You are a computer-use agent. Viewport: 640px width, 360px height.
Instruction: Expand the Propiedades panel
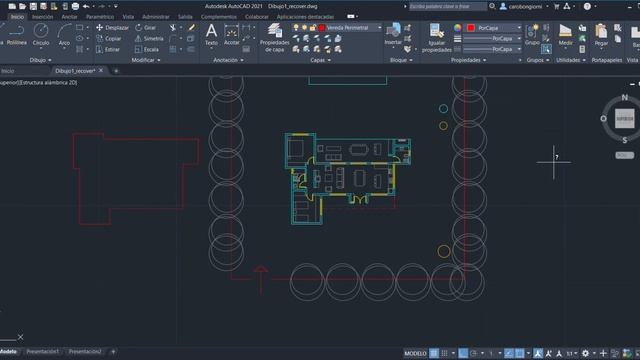(x=469, y=60)
